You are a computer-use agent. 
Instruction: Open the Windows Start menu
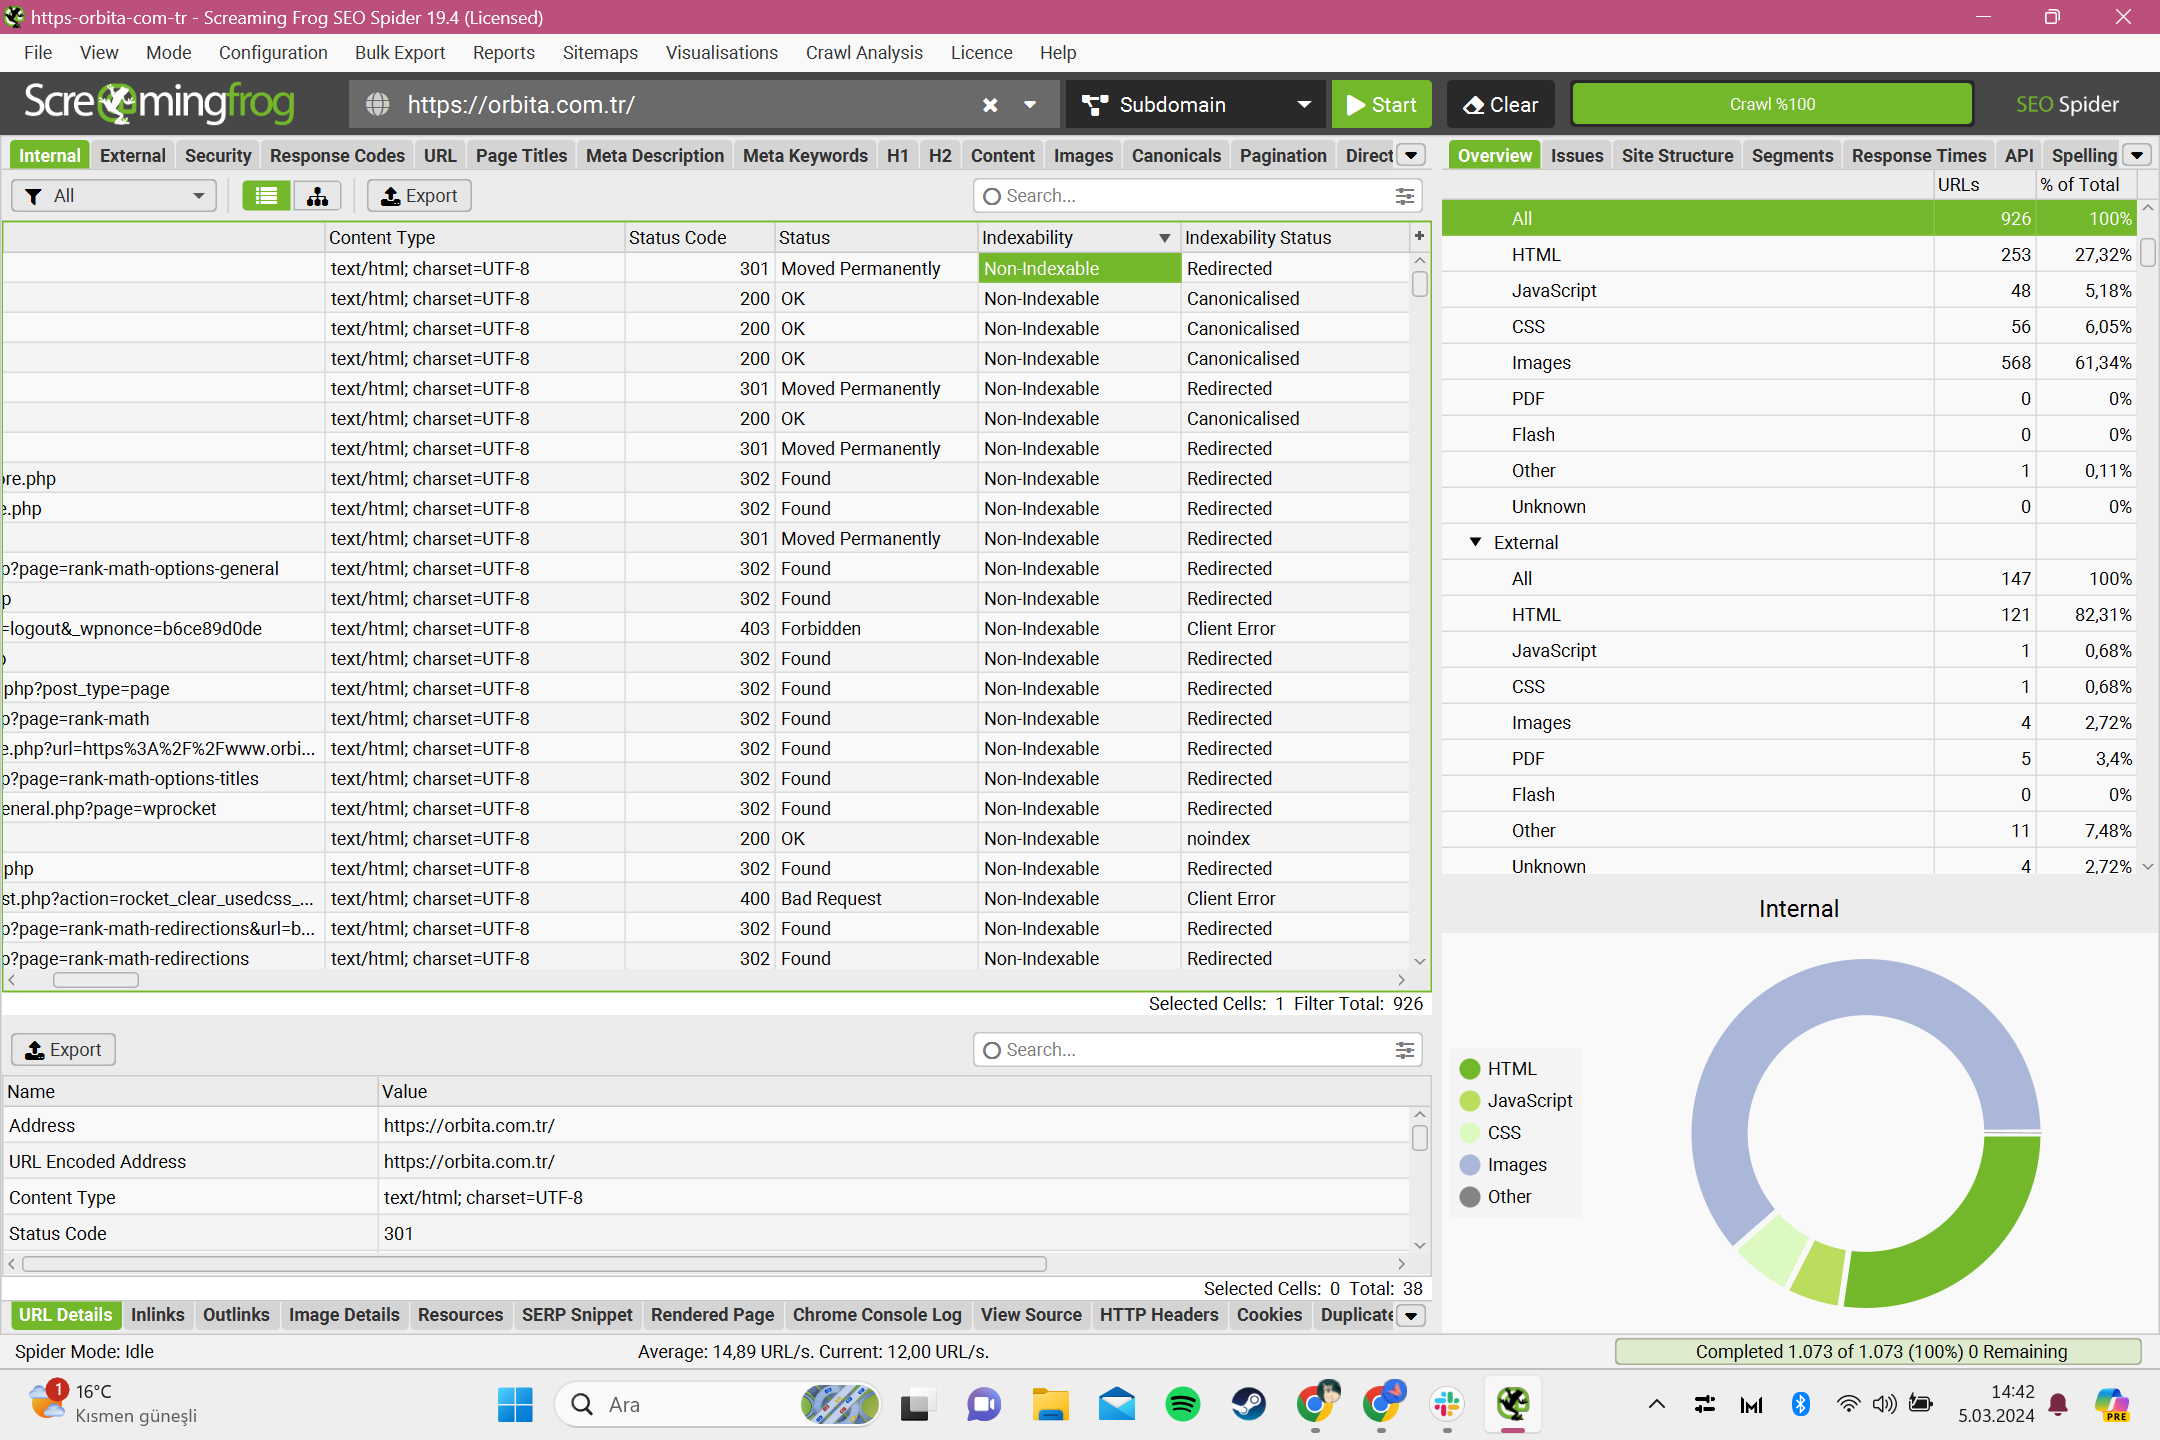point(515,1405)
